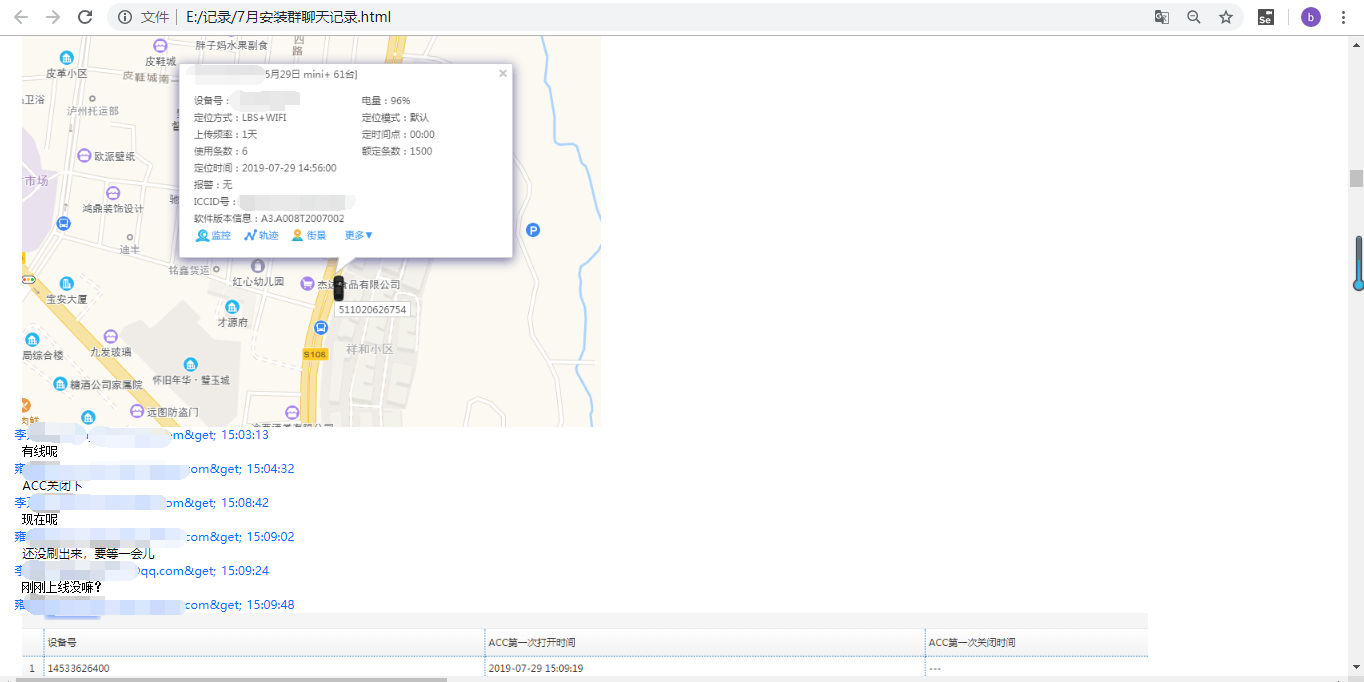This screenshot has height=682, width=1364.
Task: Click the sender line timestamped 15:08:42
Action: pos(141,503)
